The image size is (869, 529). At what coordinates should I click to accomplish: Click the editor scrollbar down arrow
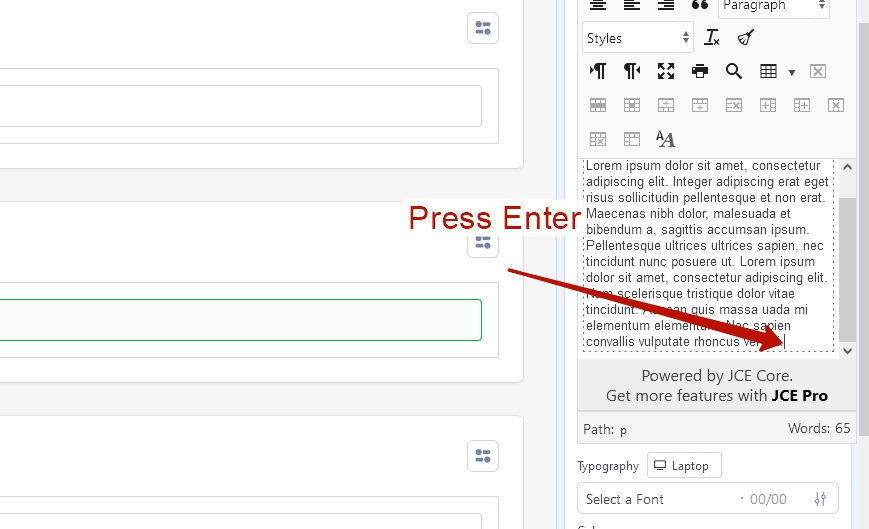(x=847, y=350)
